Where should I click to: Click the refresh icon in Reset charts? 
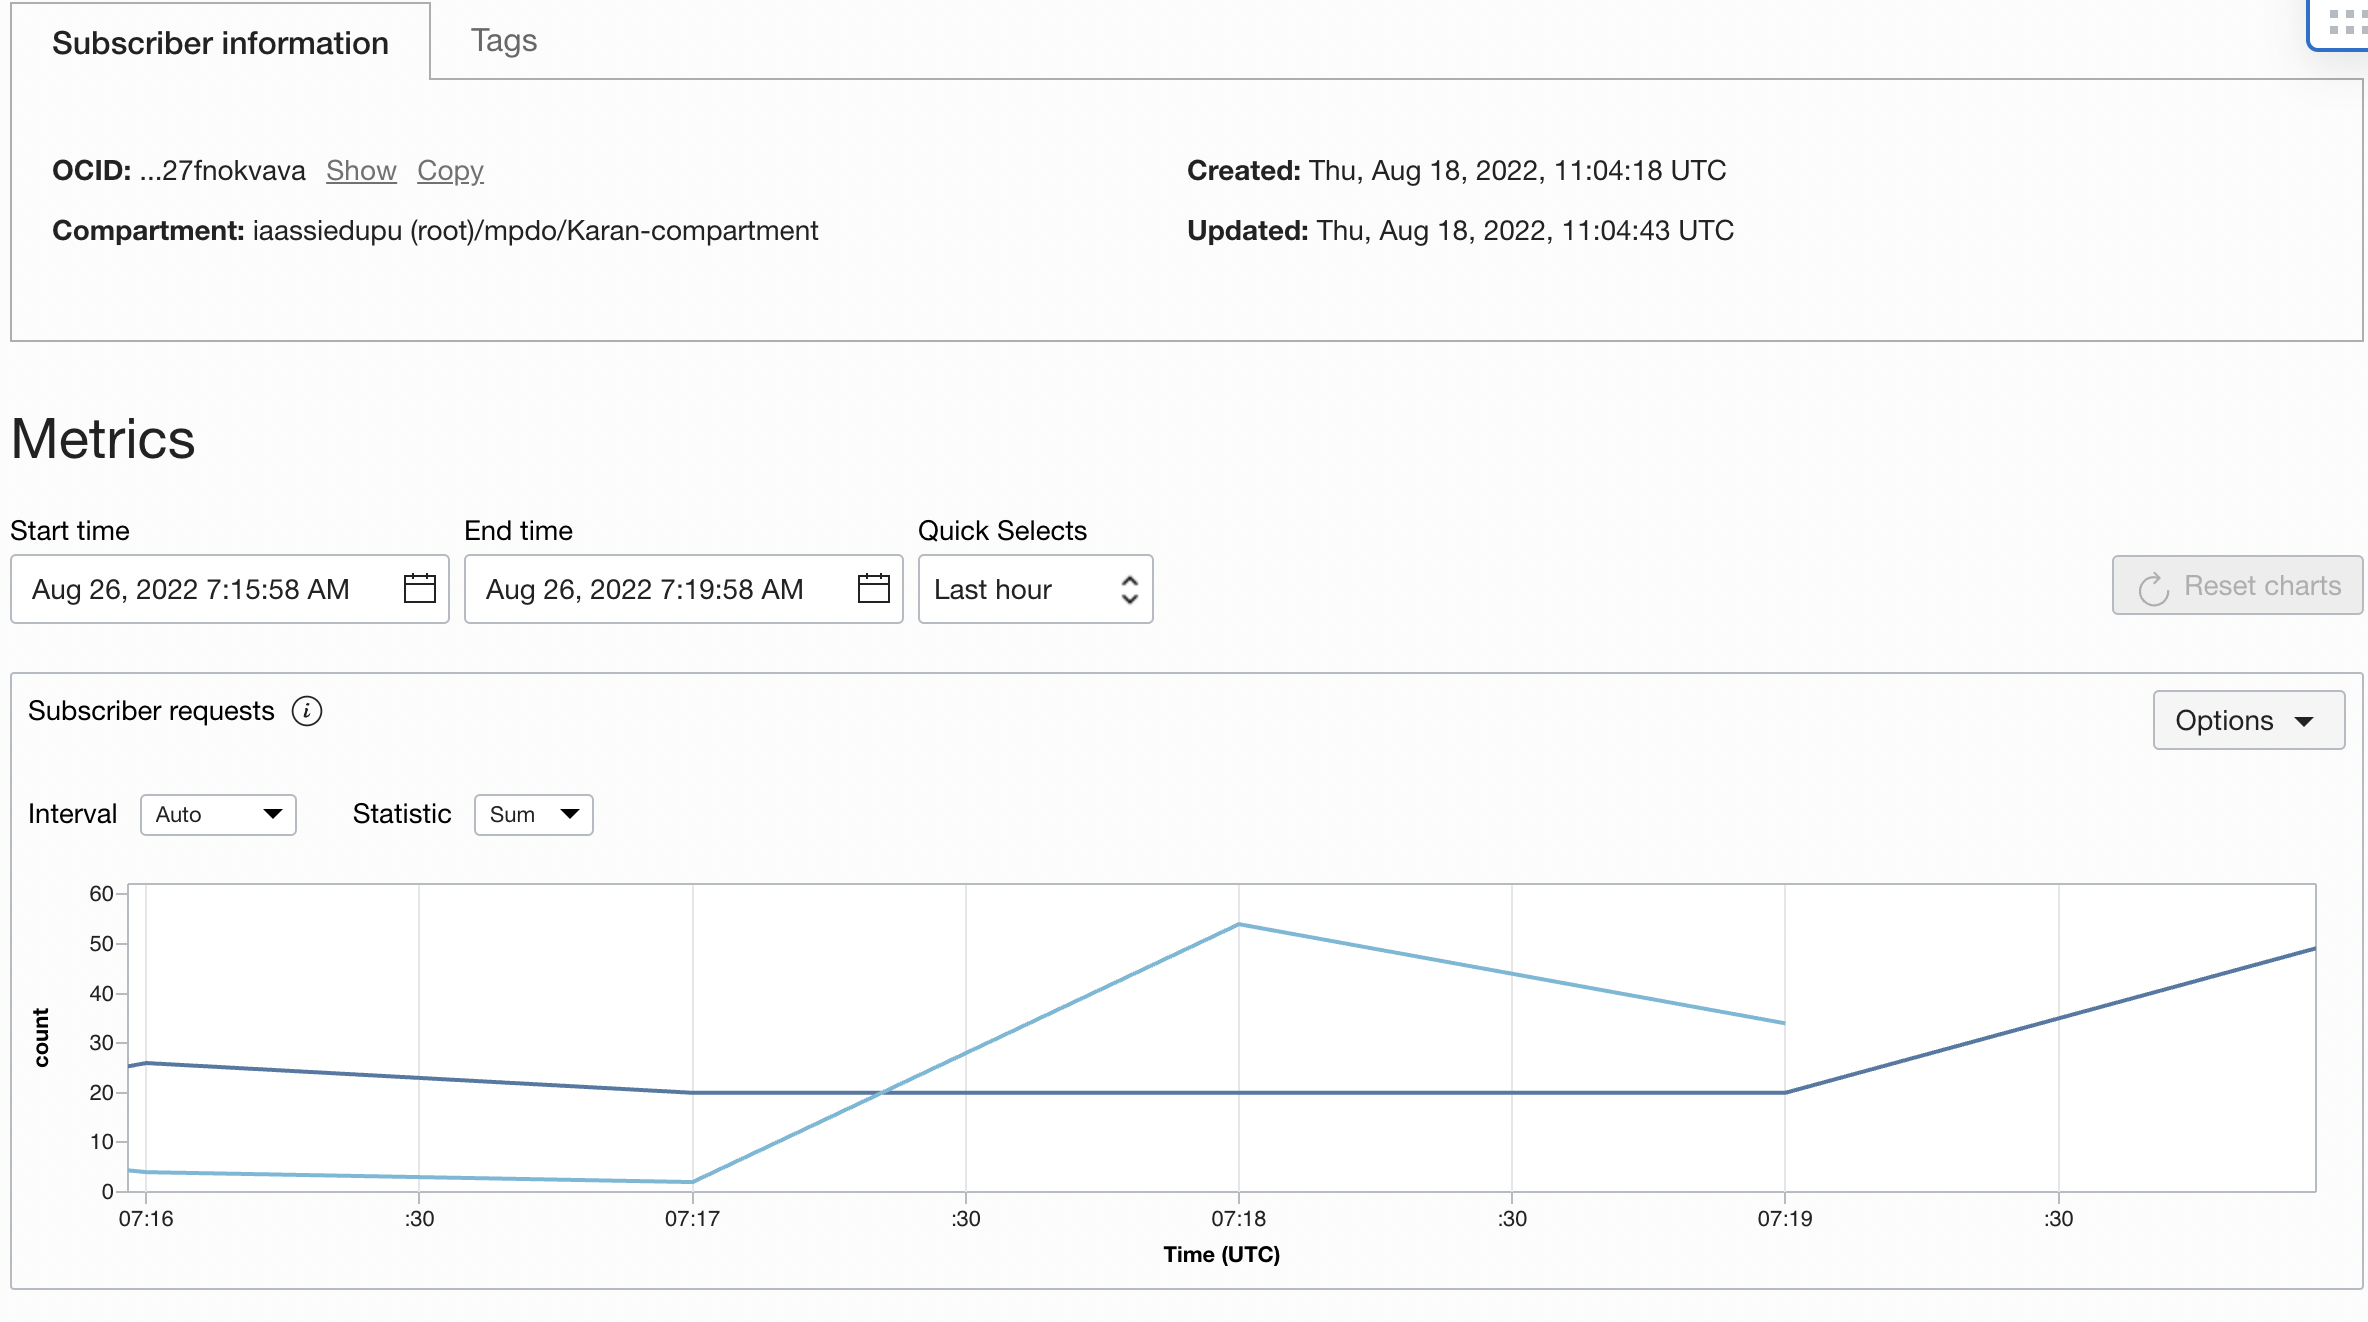tap(2153, 586)
